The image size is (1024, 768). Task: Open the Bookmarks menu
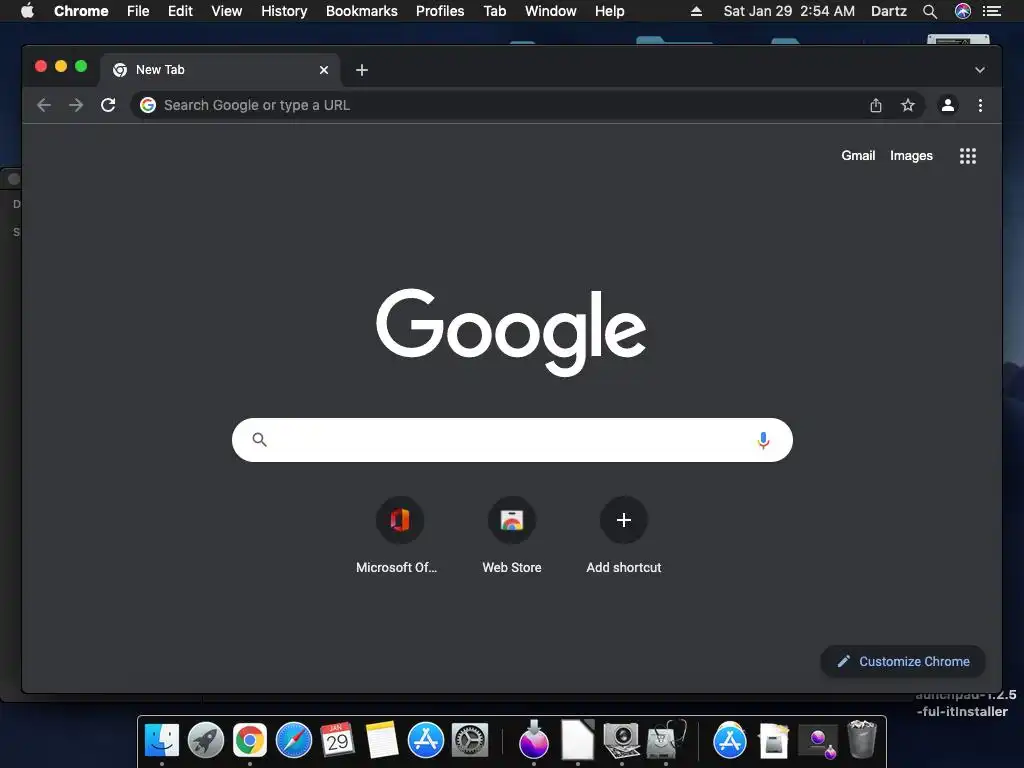(362, 11)
